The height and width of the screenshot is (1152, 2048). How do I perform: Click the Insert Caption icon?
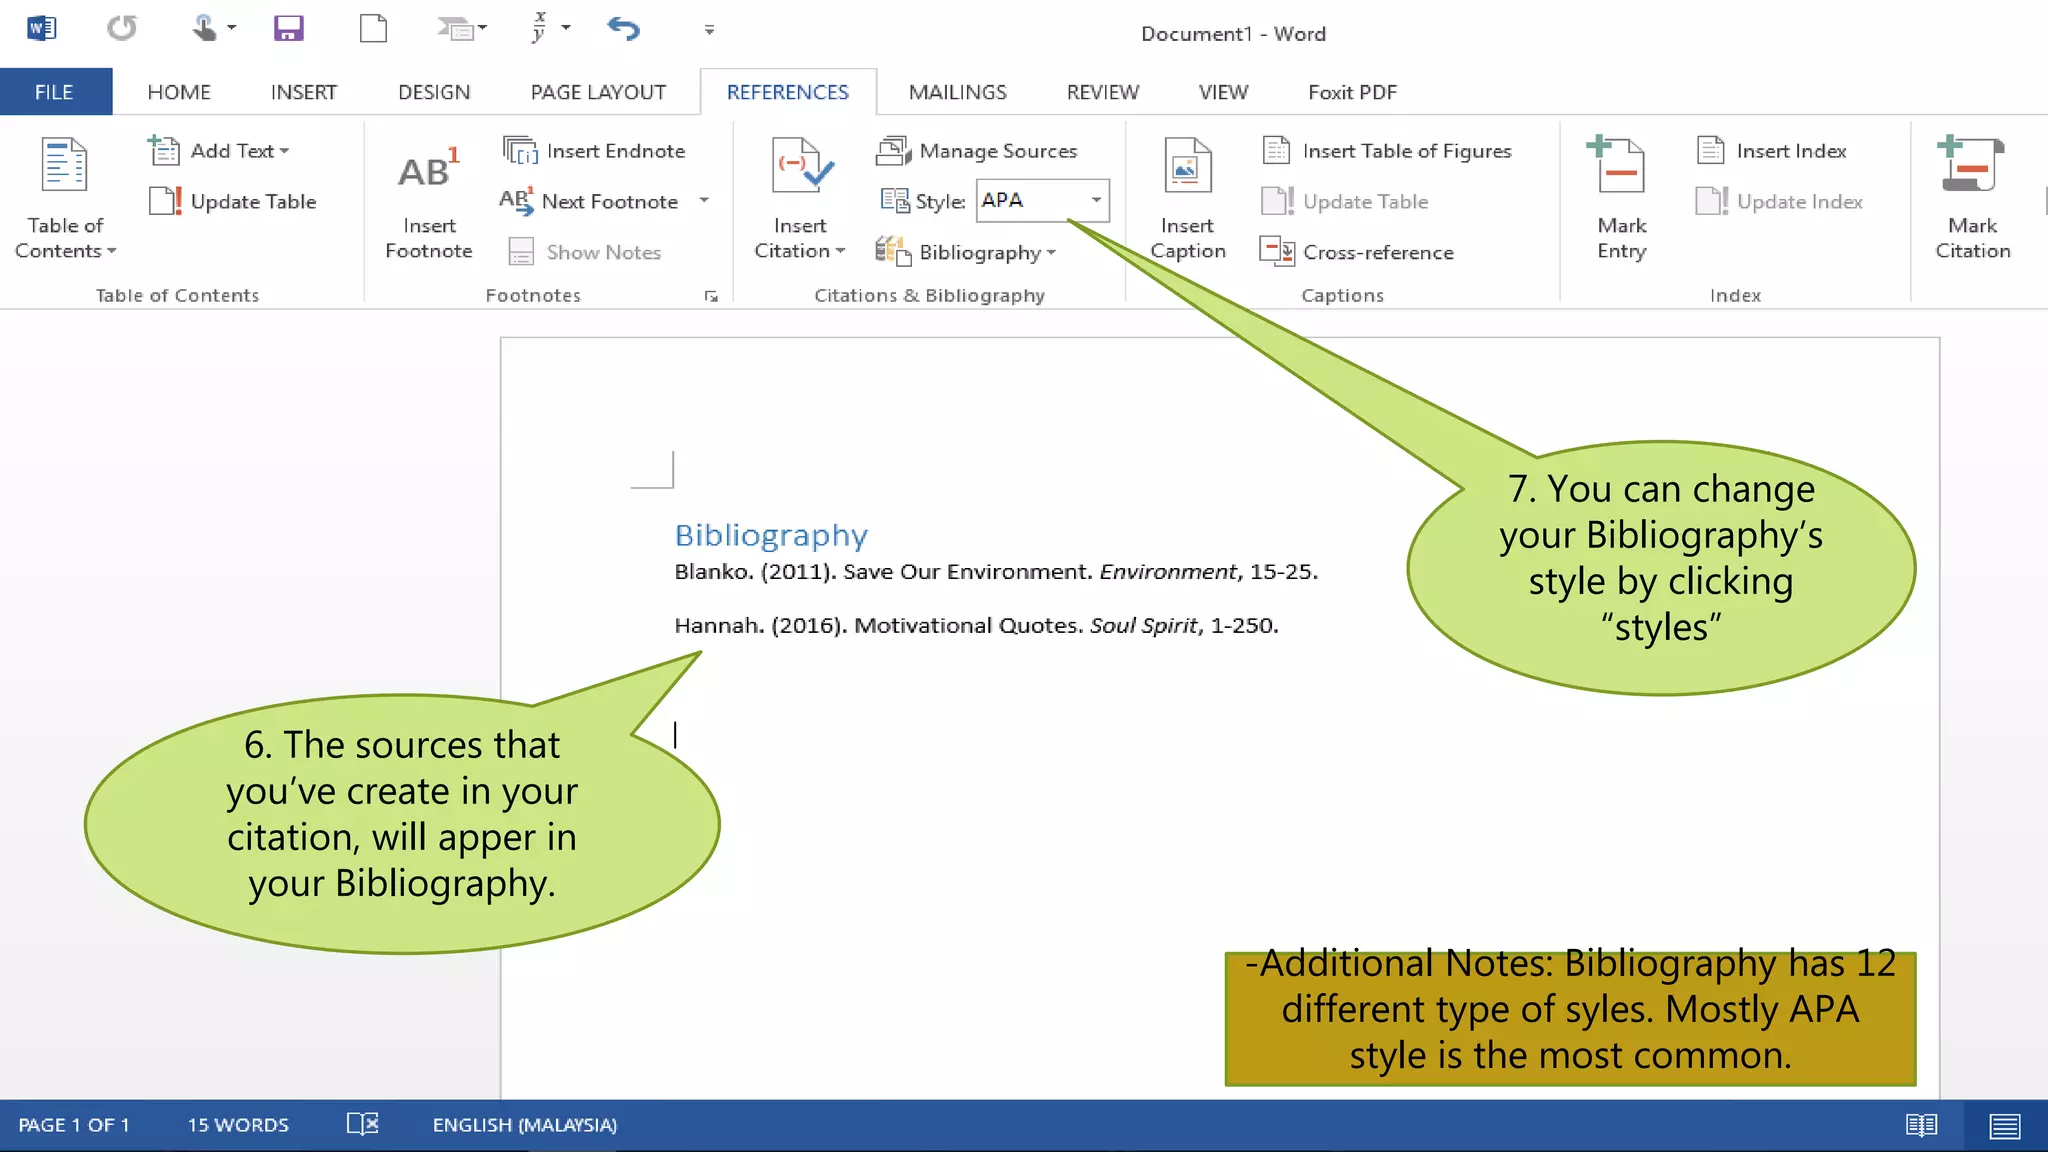pyautogui.click(x=1187, y=168)
